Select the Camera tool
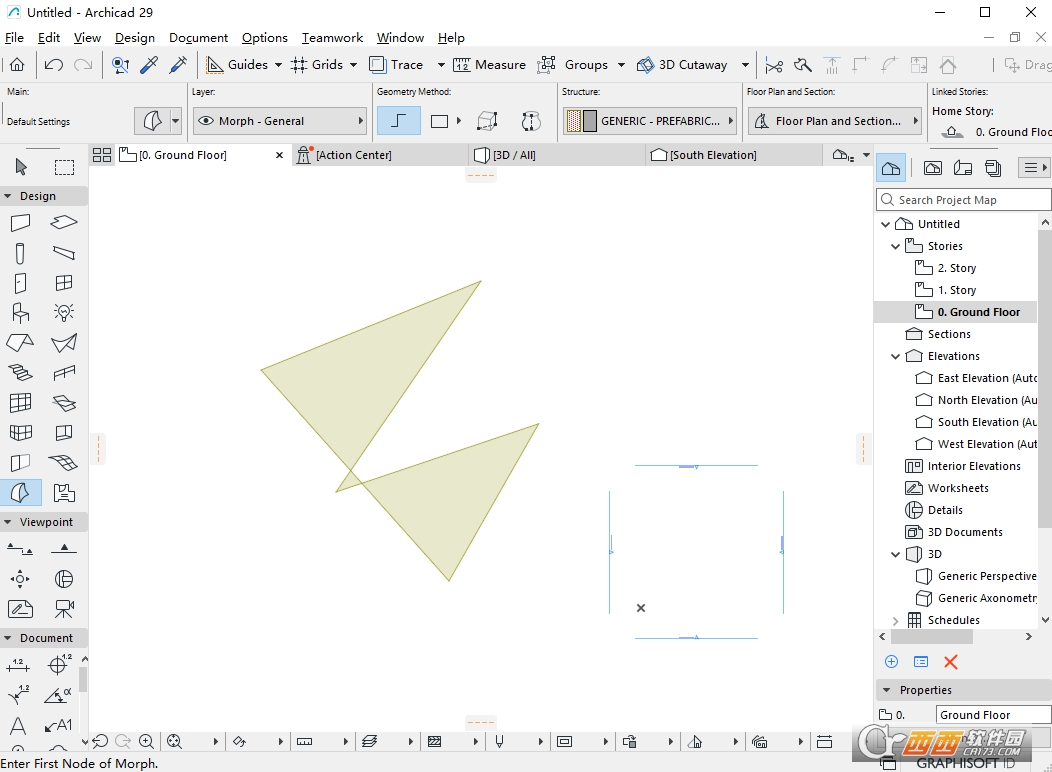The image size is (1052, 772). (64, 609)
